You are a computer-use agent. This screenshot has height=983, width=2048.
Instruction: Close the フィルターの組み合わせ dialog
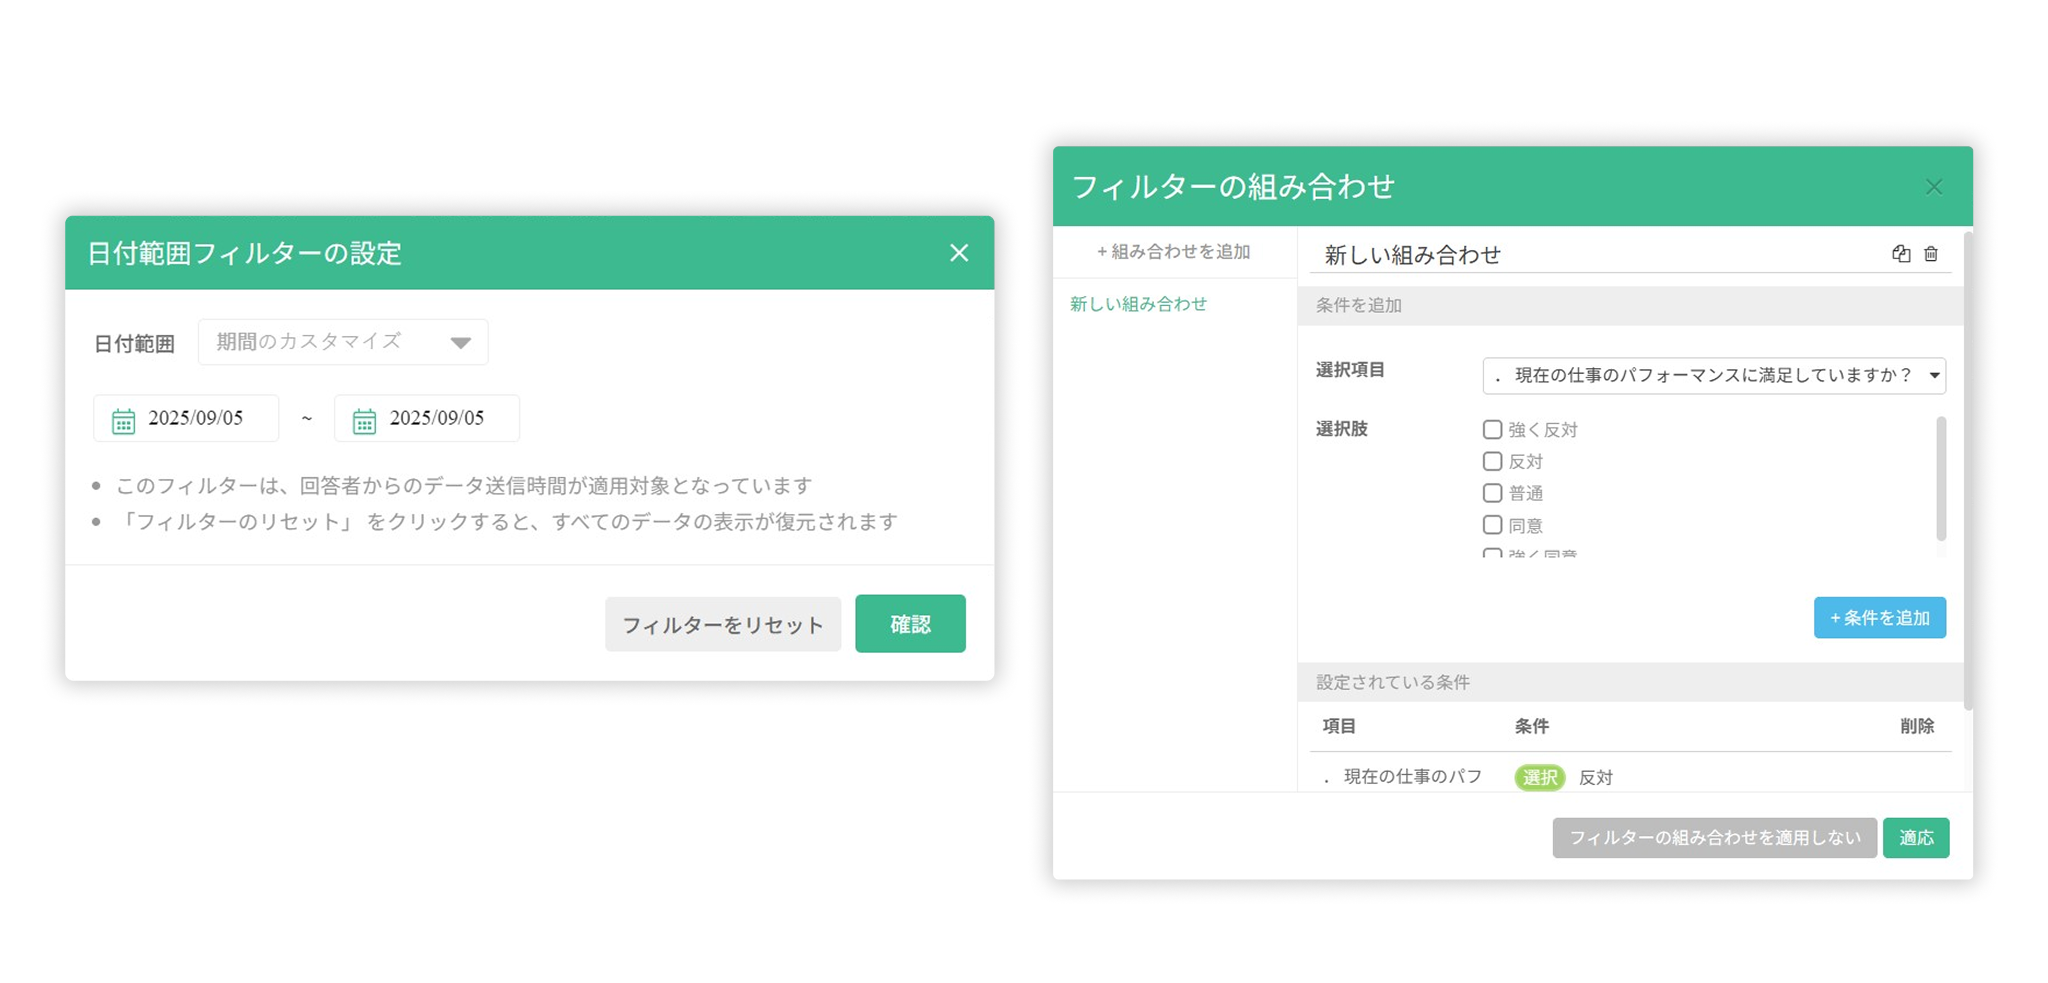(1934, 187)
